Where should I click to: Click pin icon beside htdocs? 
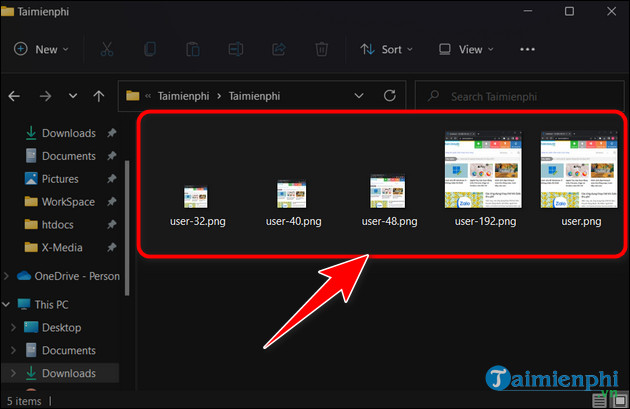click(112, 225)
